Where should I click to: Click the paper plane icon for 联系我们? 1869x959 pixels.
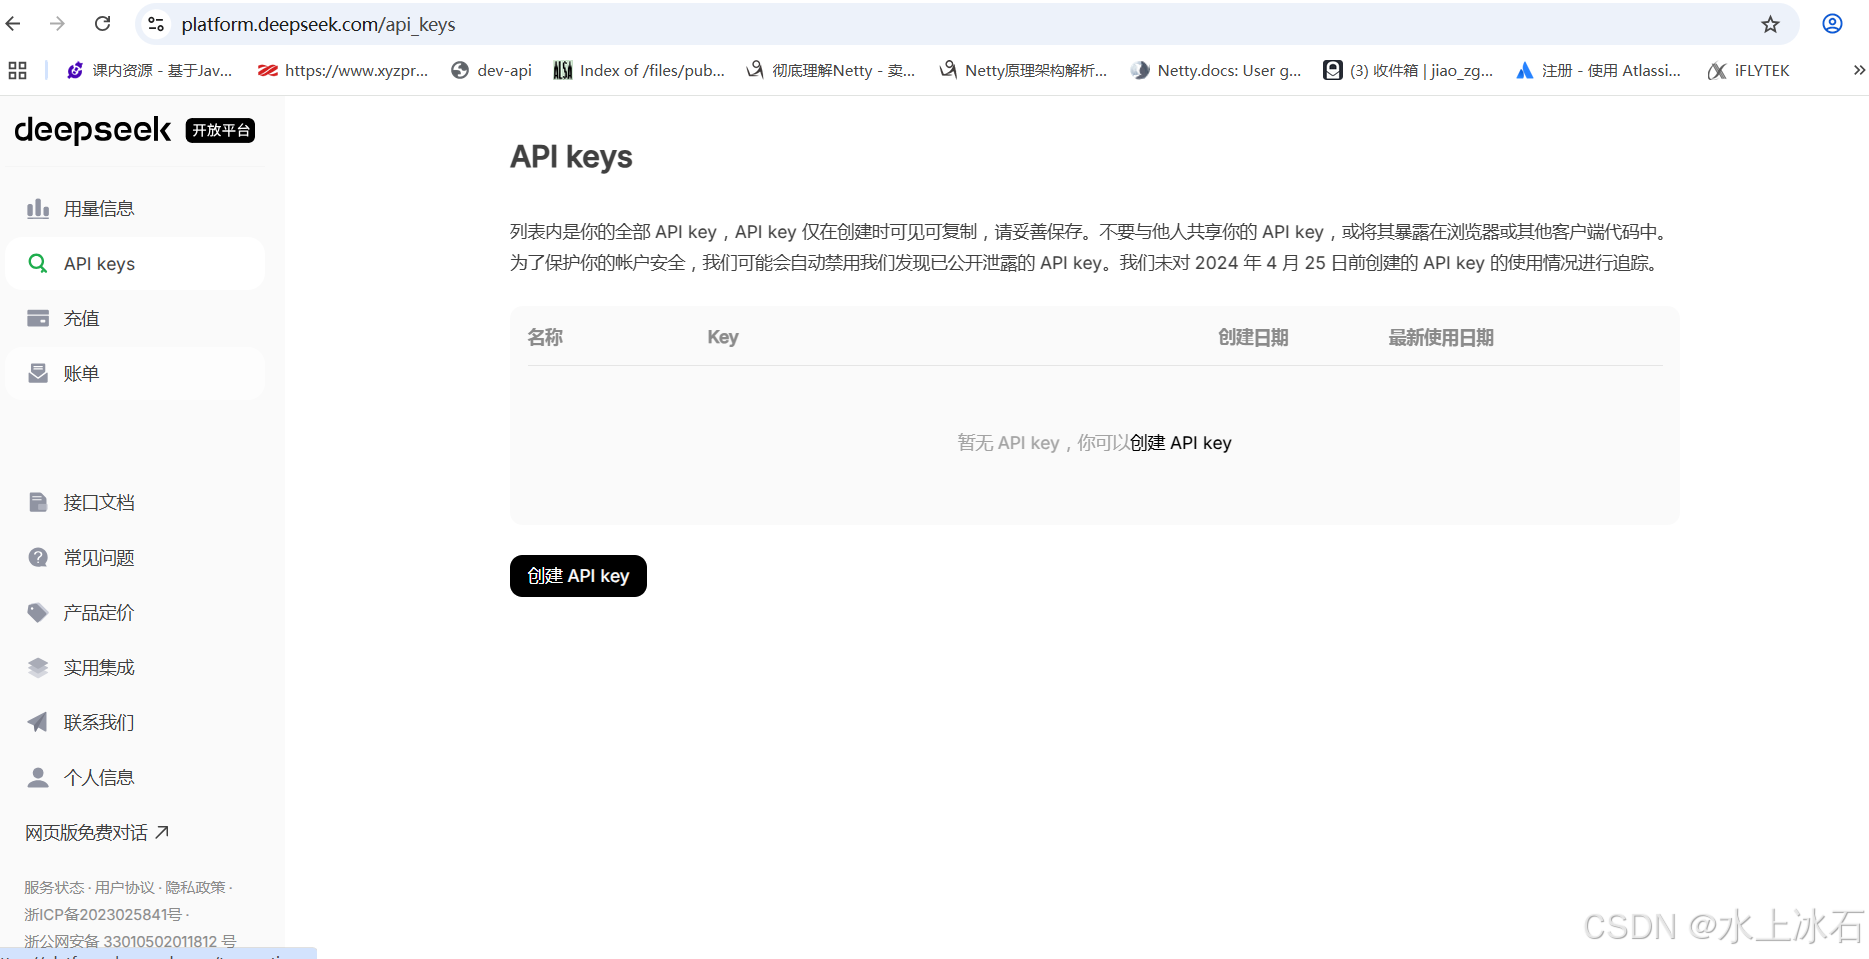pyautogui.click(x=38, y=722)
